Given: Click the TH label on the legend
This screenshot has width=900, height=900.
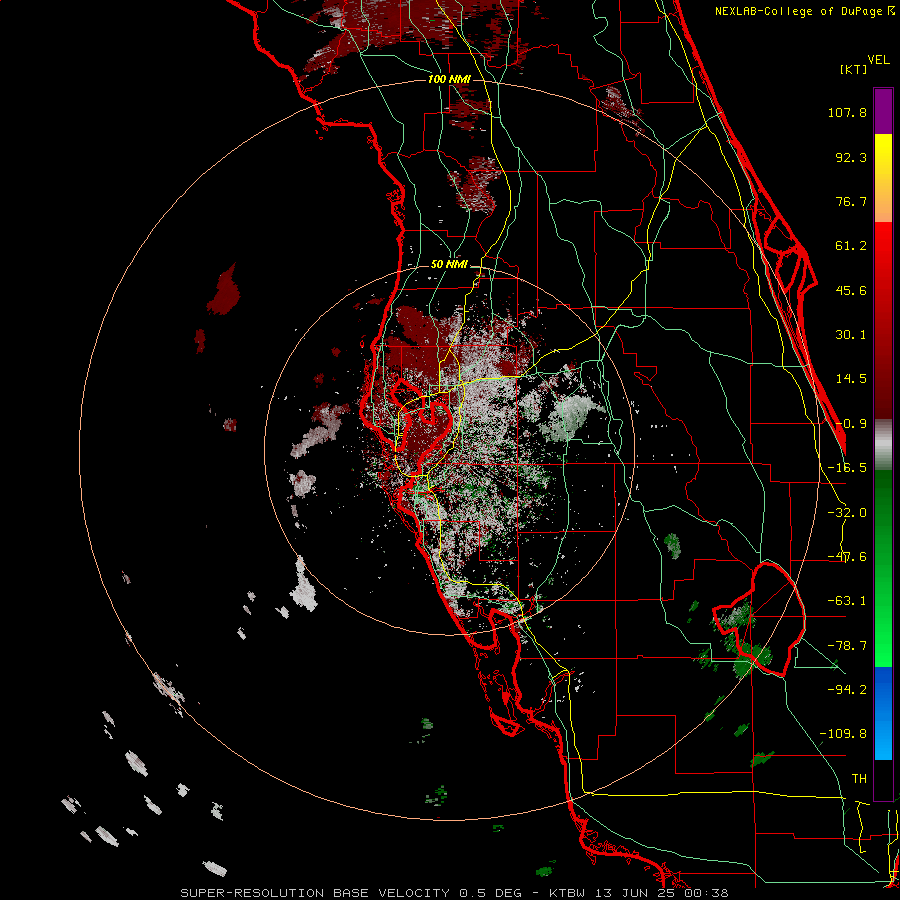Looking at the screenshot, I should point(859,778).
